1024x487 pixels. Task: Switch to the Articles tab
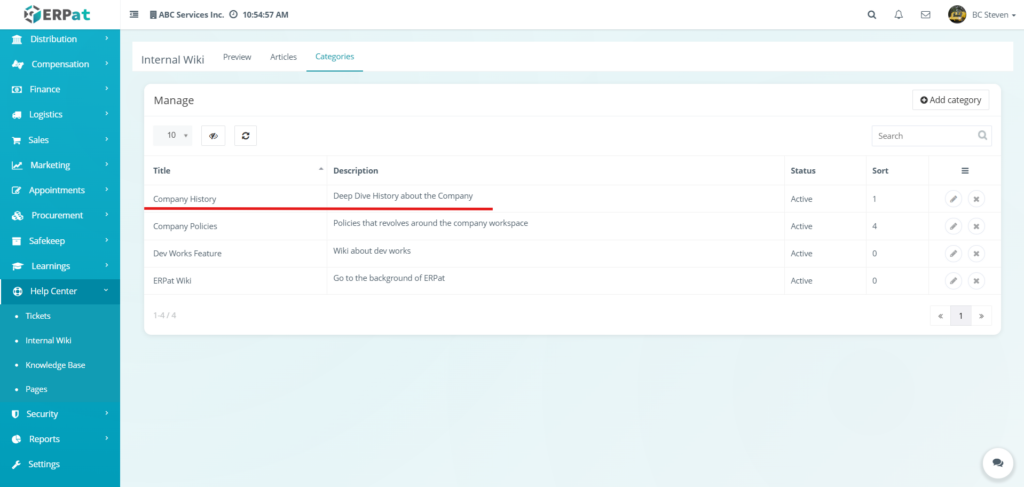283,57
